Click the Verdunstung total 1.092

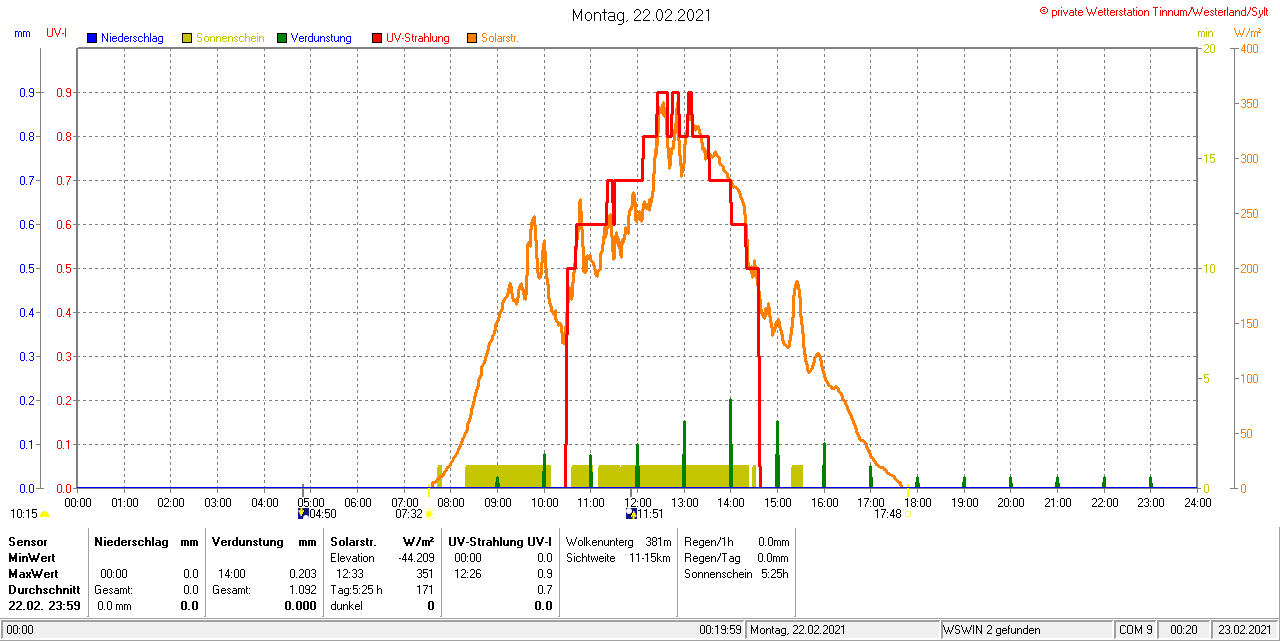tap(303, 590)
